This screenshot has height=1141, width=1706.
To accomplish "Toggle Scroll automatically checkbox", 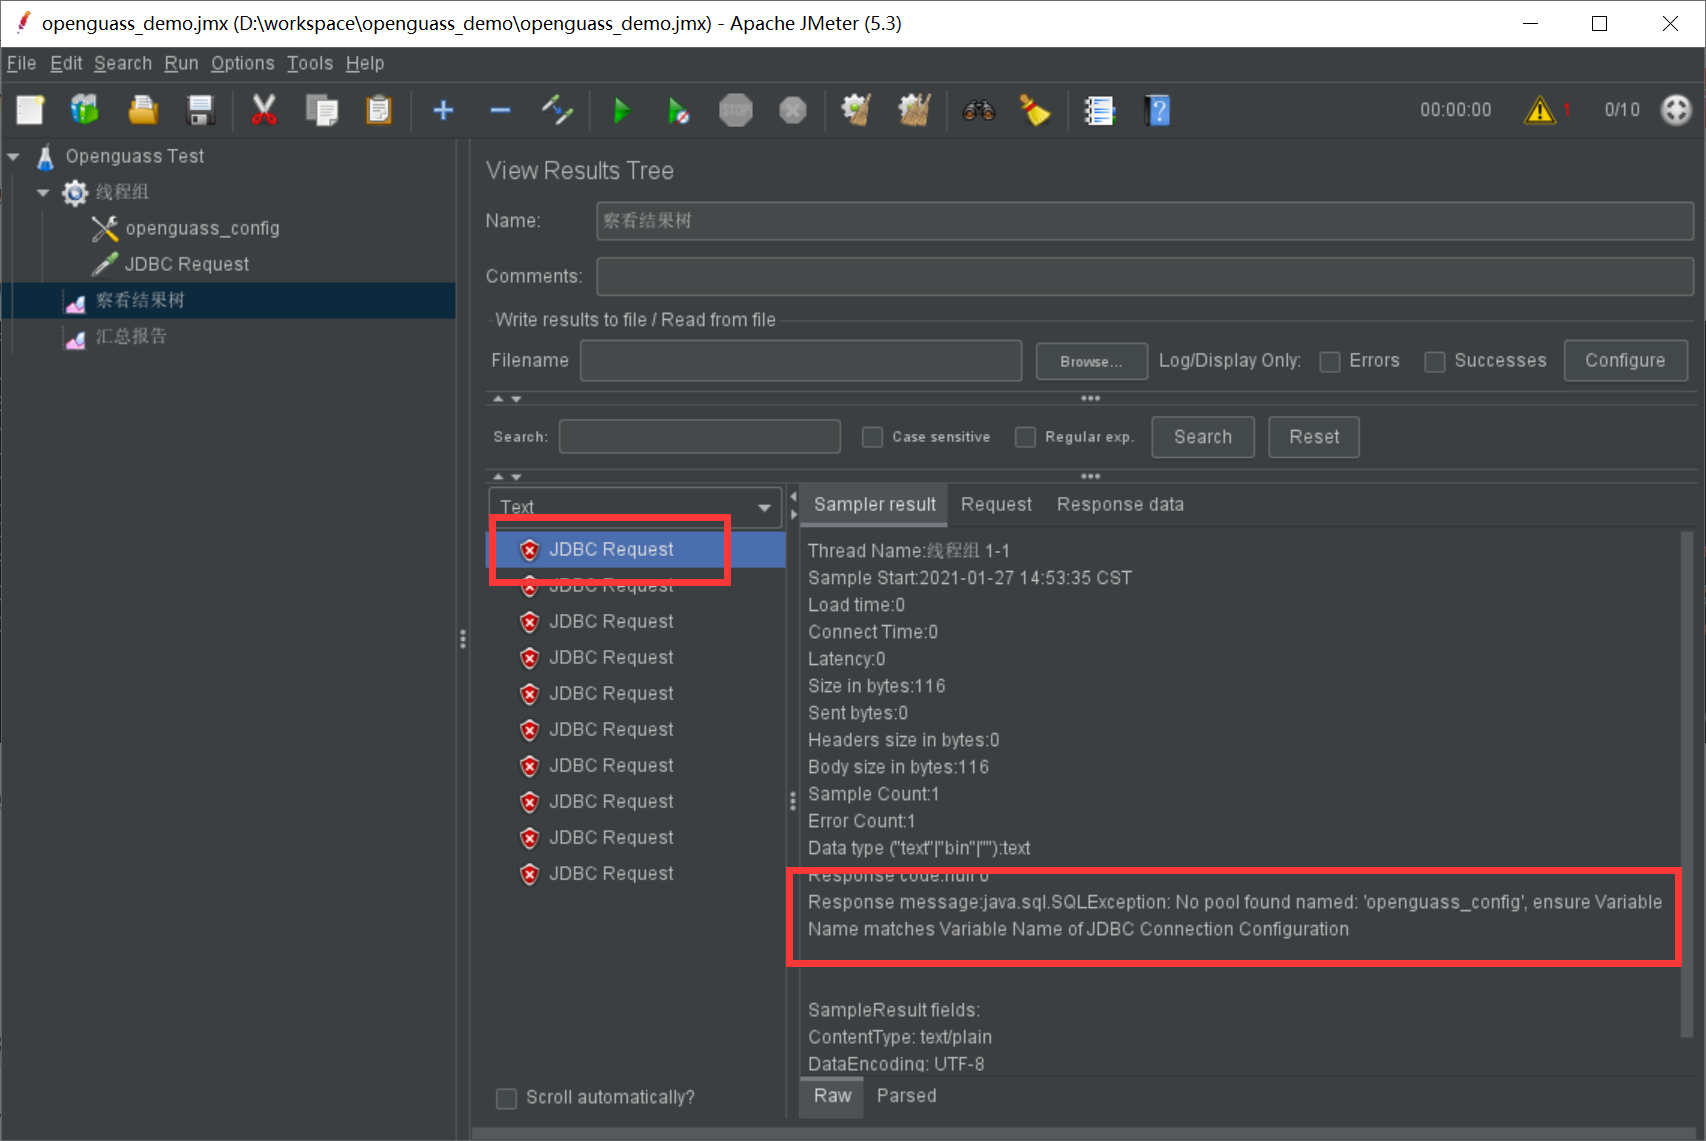I will (x=507, y=1098).
